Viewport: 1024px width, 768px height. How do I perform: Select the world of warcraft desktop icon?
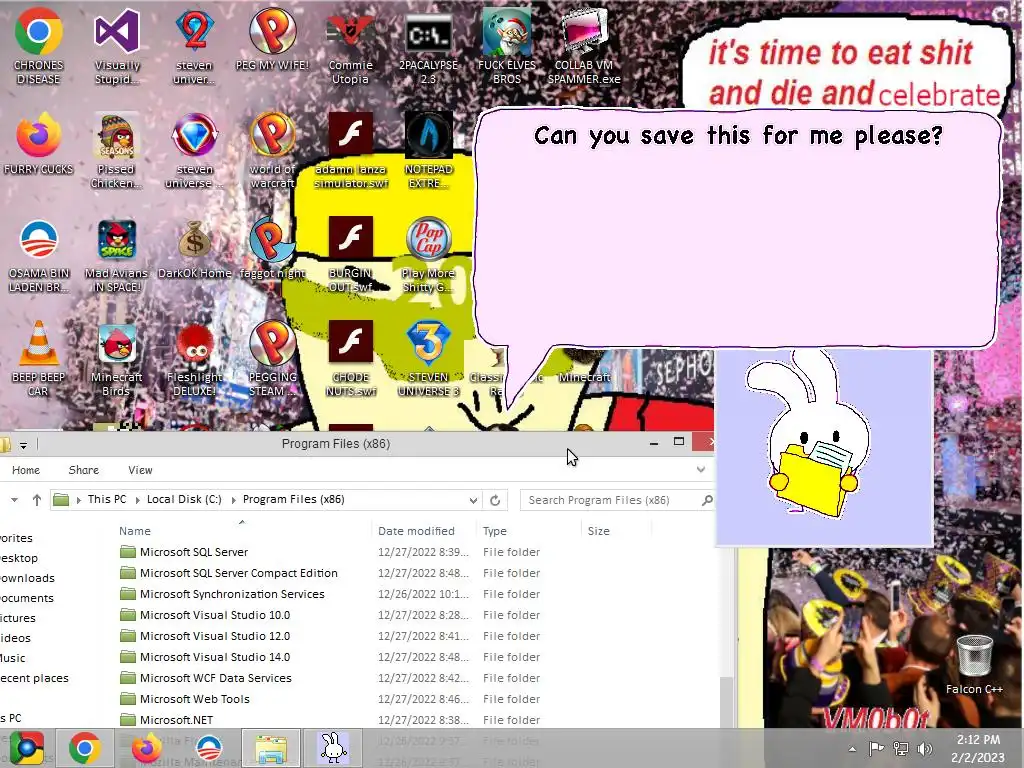[272, 150]
